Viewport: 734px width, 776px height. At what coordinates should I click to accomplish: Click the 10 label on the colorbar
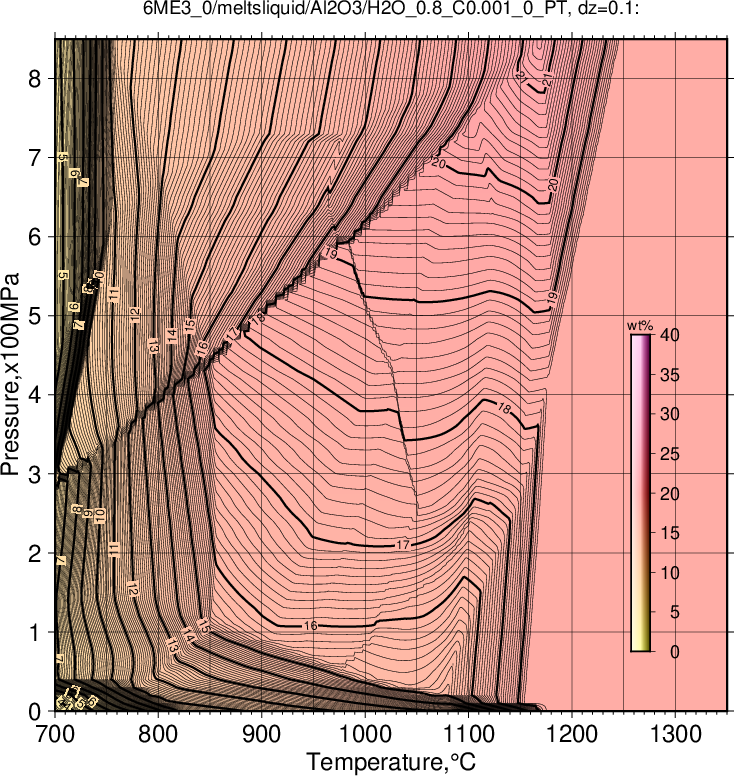point(670,573)
